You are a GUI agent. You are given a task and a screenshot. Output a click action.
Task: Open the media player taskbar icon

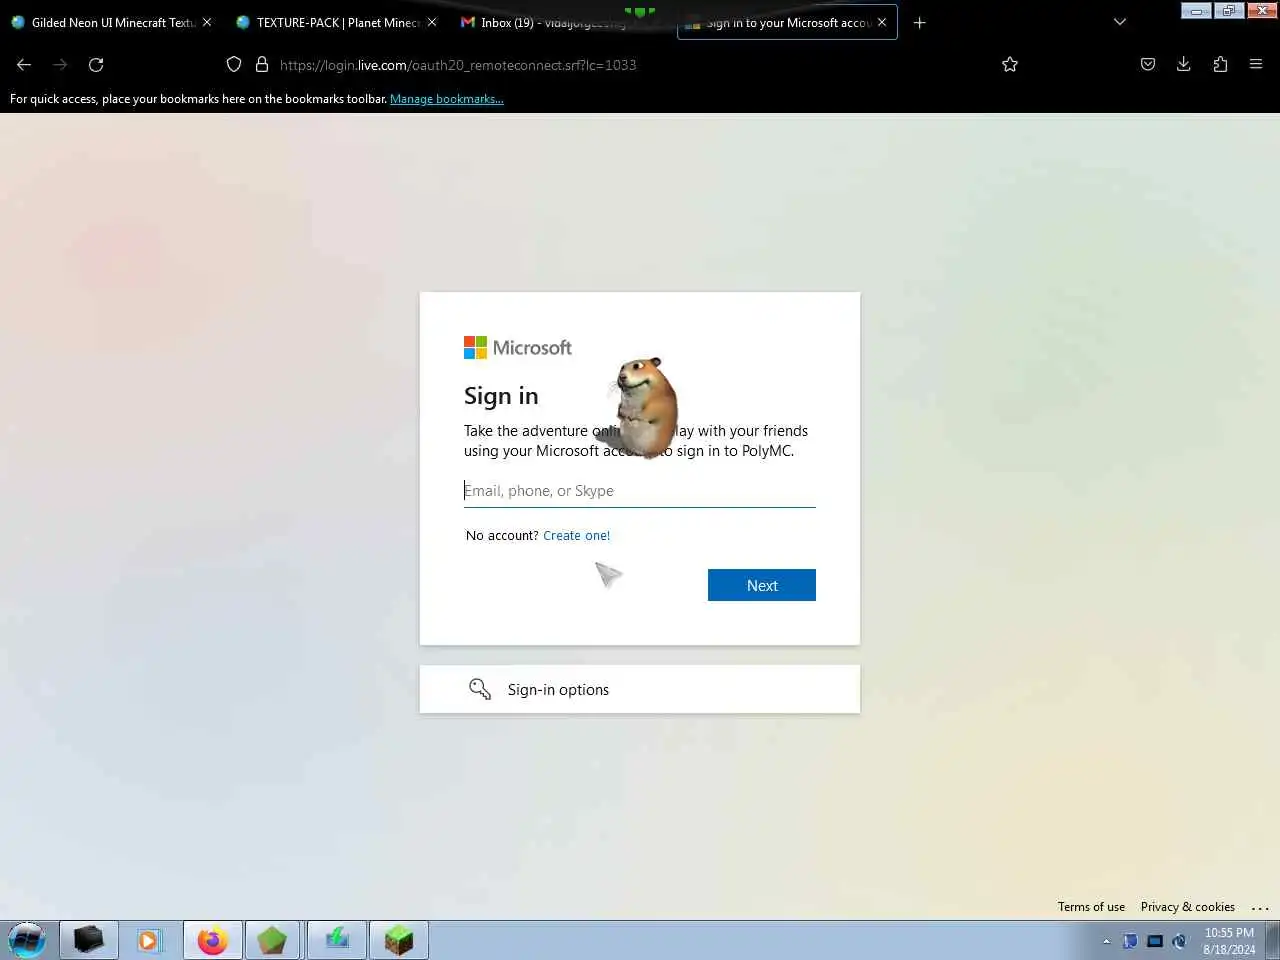pyautogui.click(x=149, y=940)
